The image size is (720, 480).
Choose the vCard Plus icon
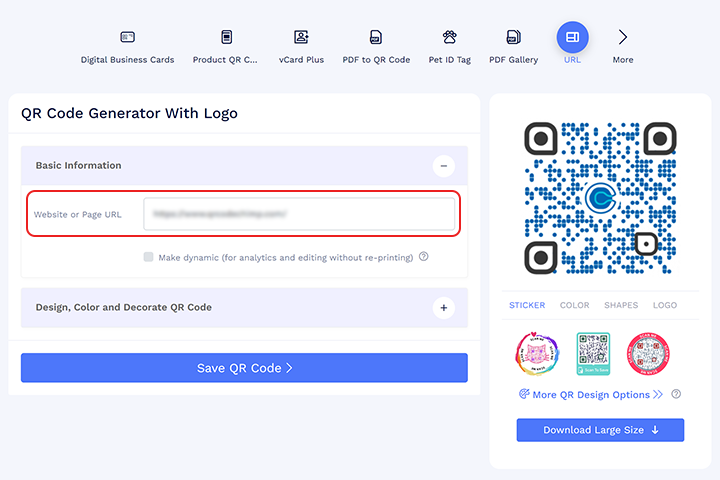(301, 38)
